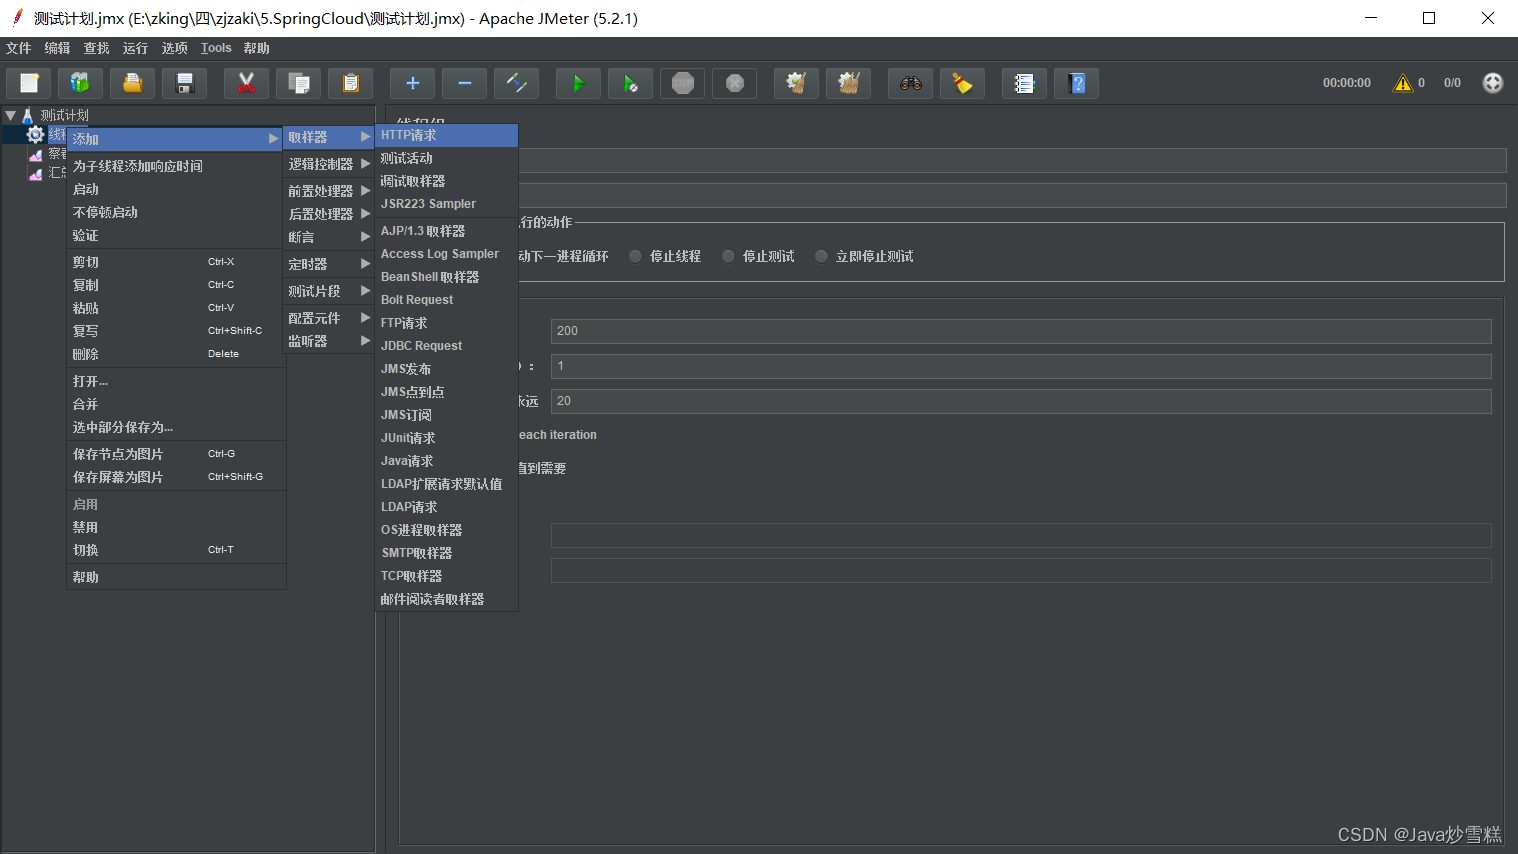Click the Save floppy disk icon
This screenshot has width=1518, height=854.
pos(185,83)
